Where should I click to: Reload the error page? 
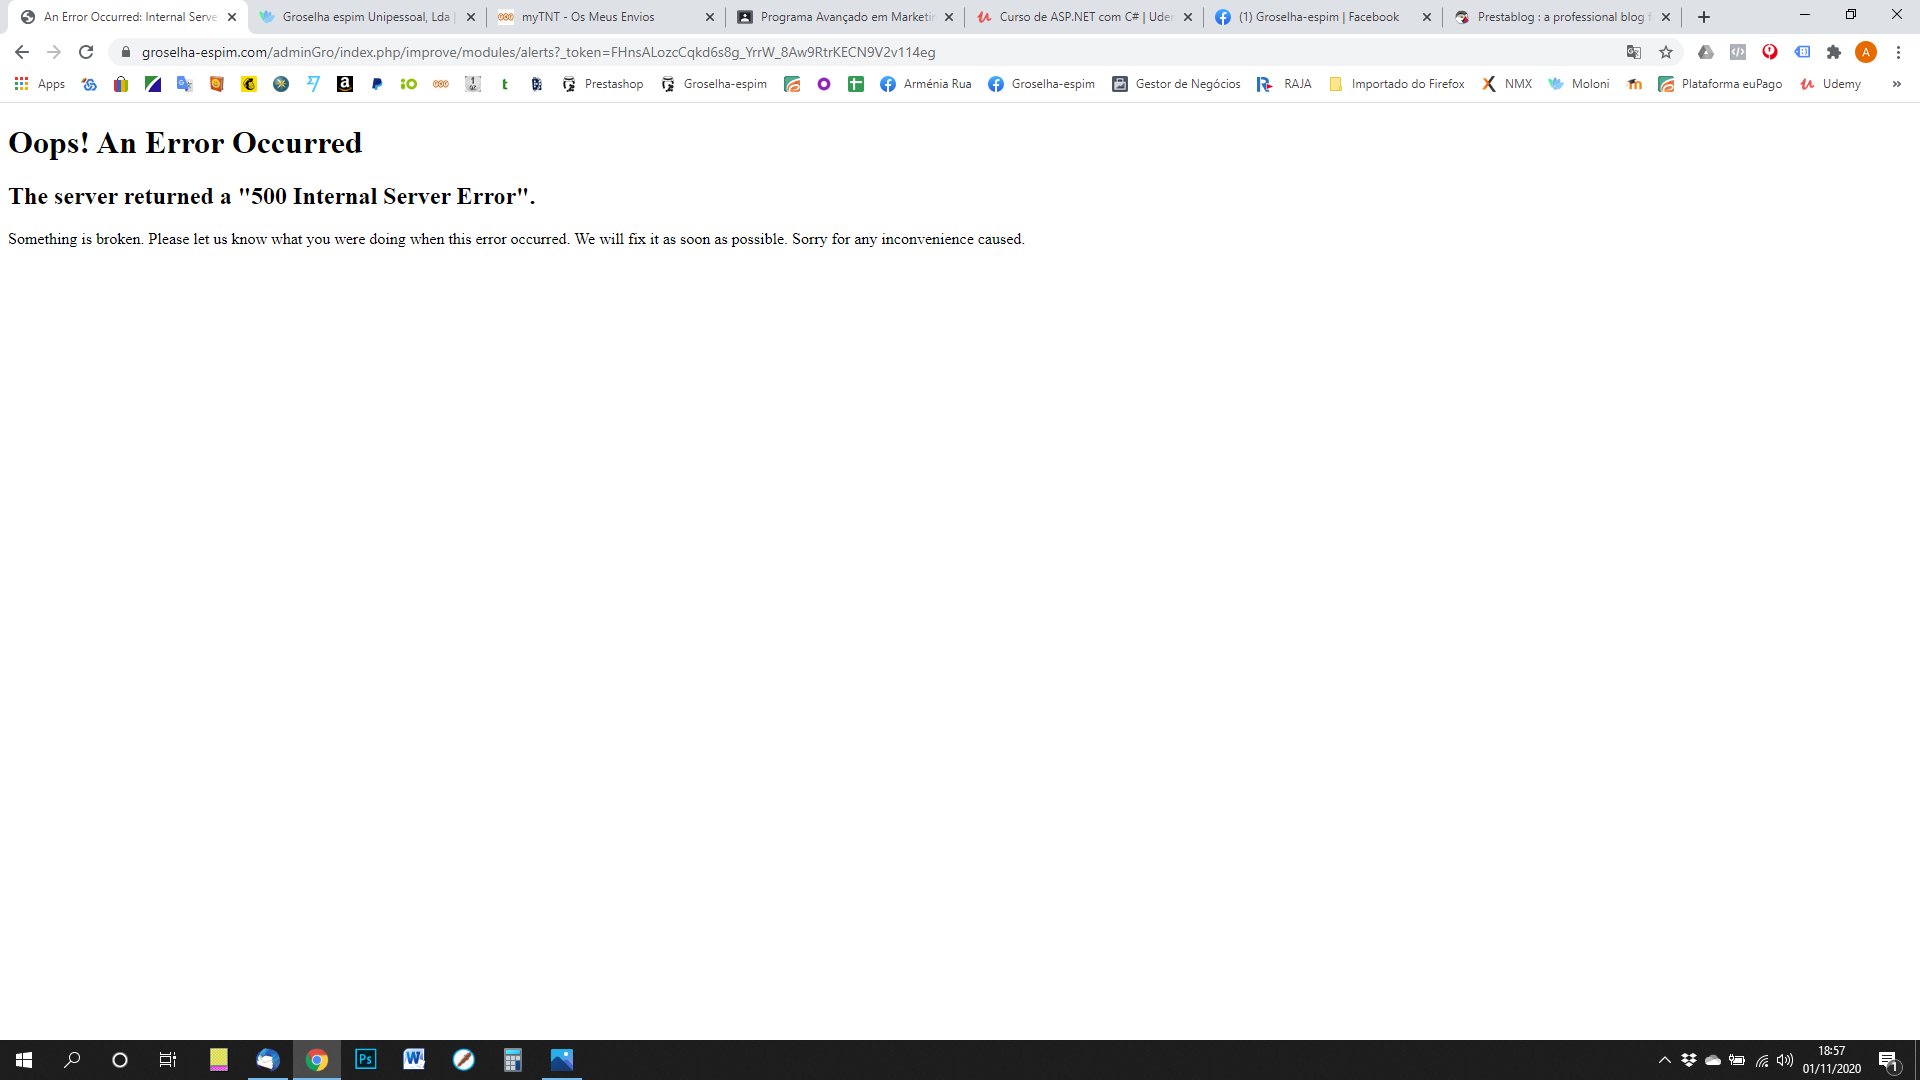[x=86, y=52]
